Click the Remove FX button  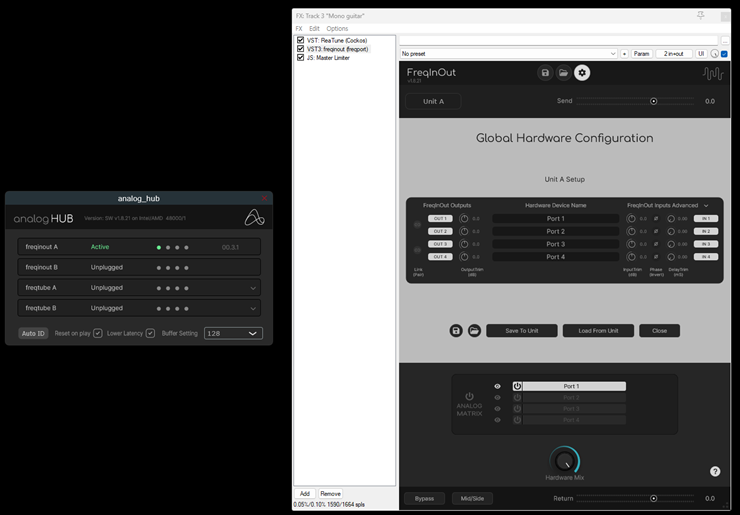pos(330,494)
